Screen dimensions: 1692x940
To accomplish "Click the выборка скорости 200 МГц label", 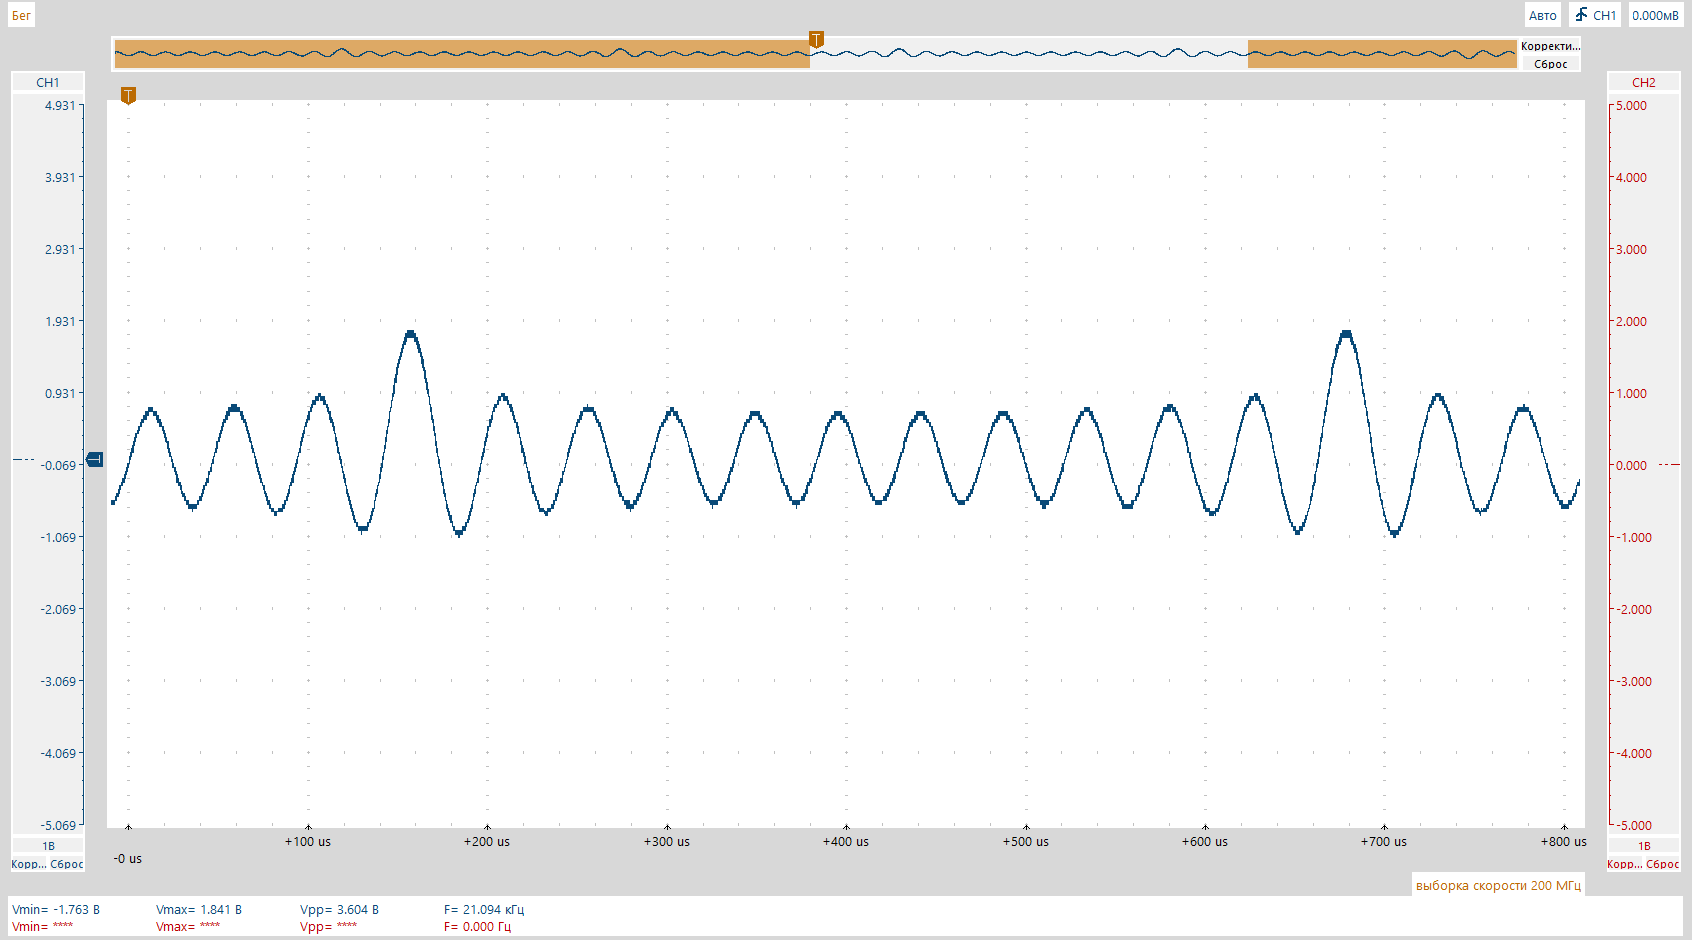I will tap(1498, 885).
